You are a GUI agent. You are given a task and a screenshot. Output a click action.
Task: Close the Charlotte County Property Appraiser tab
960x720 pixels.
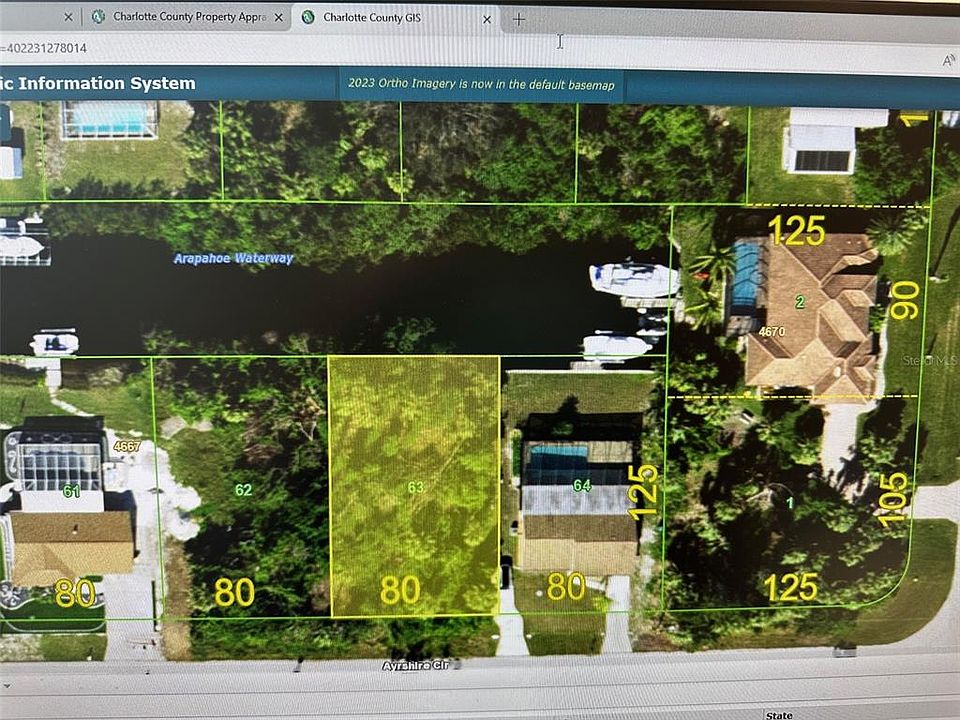[x=279, y=18]
